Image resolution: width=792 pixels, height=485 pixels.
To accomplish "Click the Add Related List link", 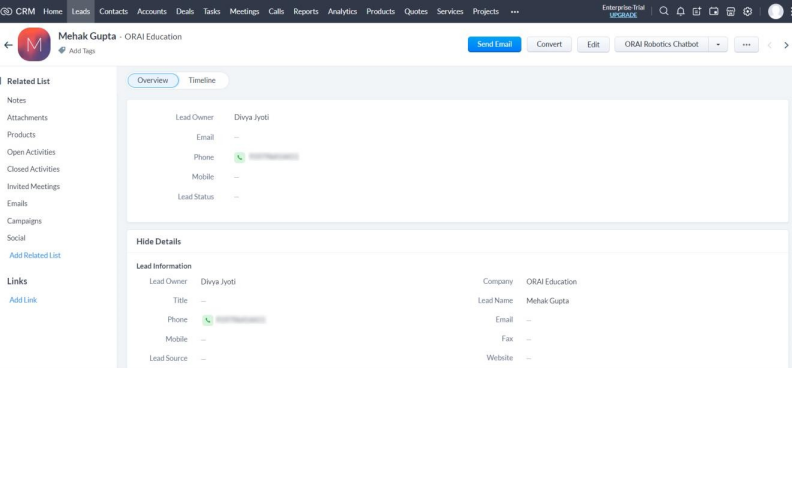I will [x=35, y=255].
